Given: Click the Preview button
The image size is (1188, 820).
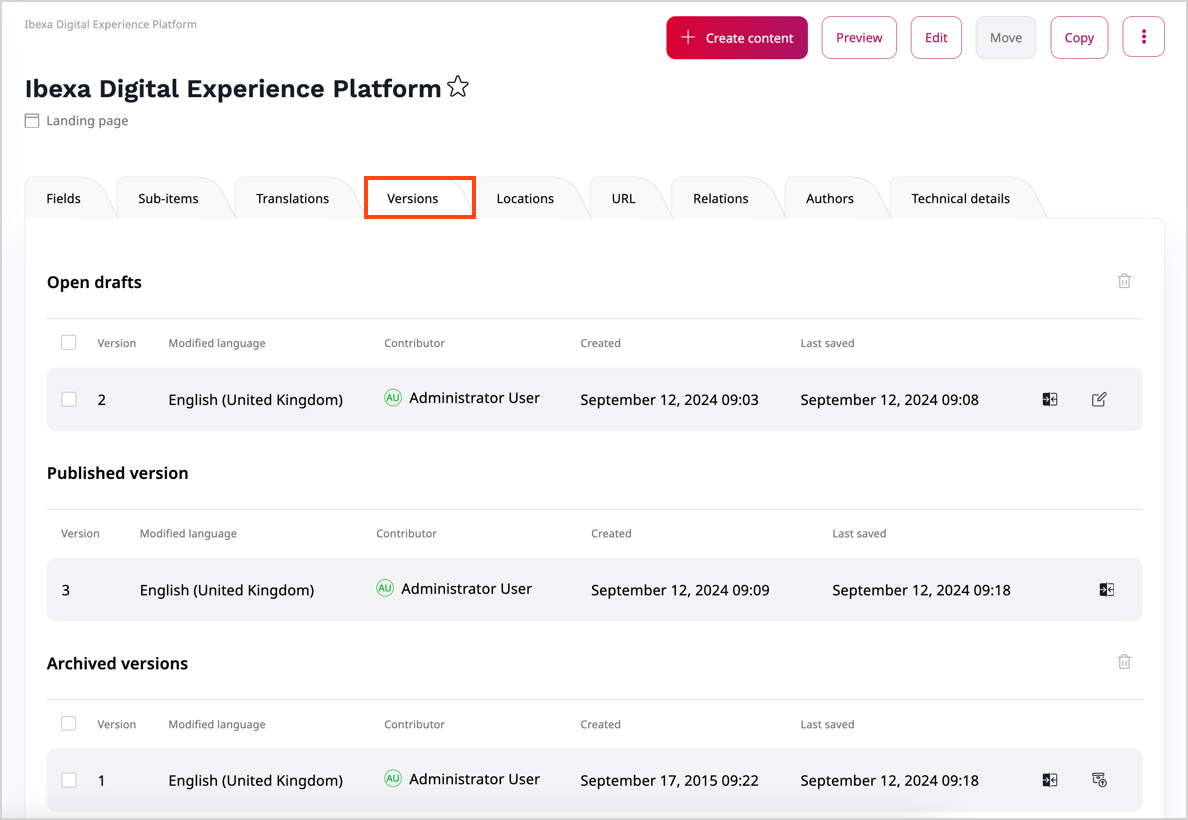Looking at the screenshot, I should [859, 38].
